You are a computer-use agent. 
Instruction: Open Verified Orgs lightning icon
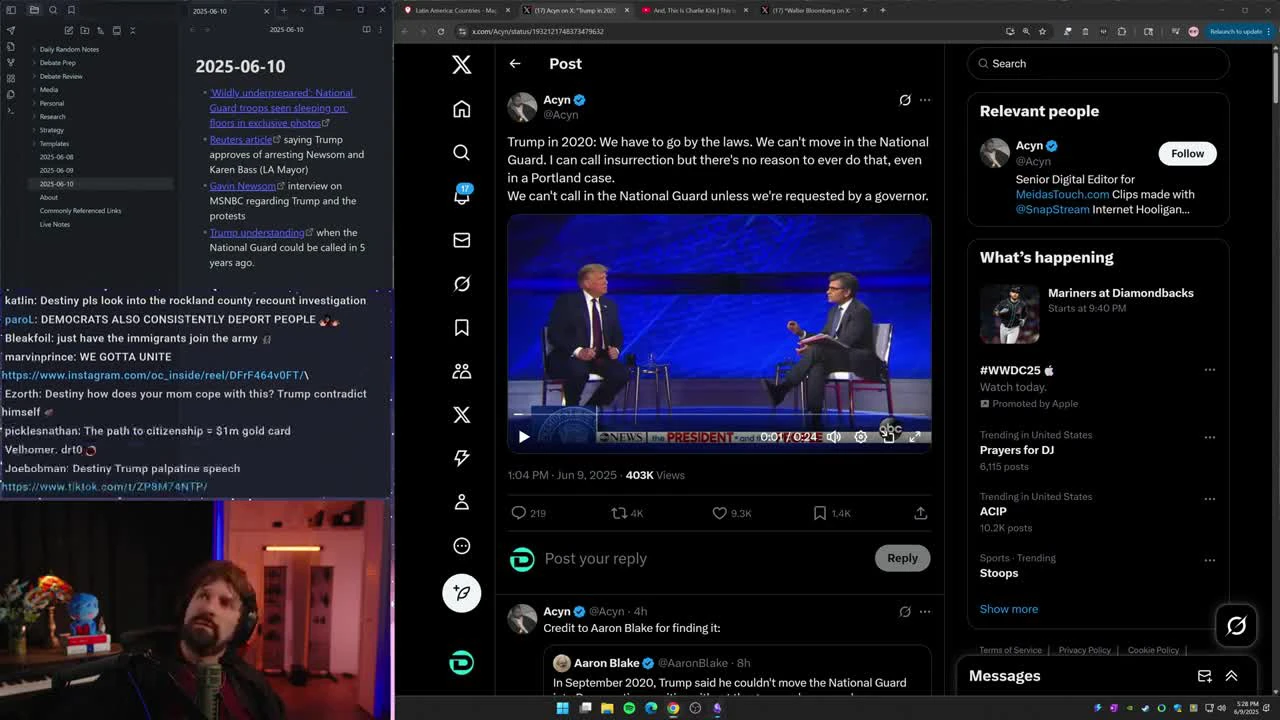pyautogui.click(x=461, y=458)
